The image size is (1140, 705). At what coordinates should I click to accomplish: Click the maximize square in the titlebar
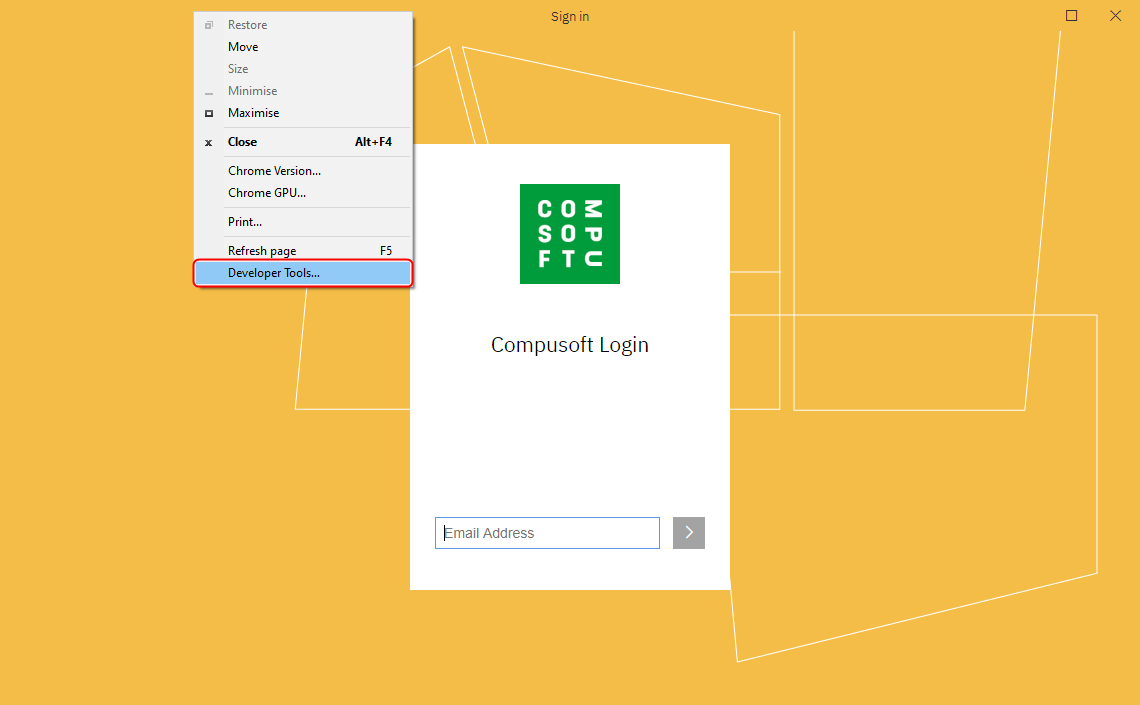pyautogui.click(x=1071, y=16)
